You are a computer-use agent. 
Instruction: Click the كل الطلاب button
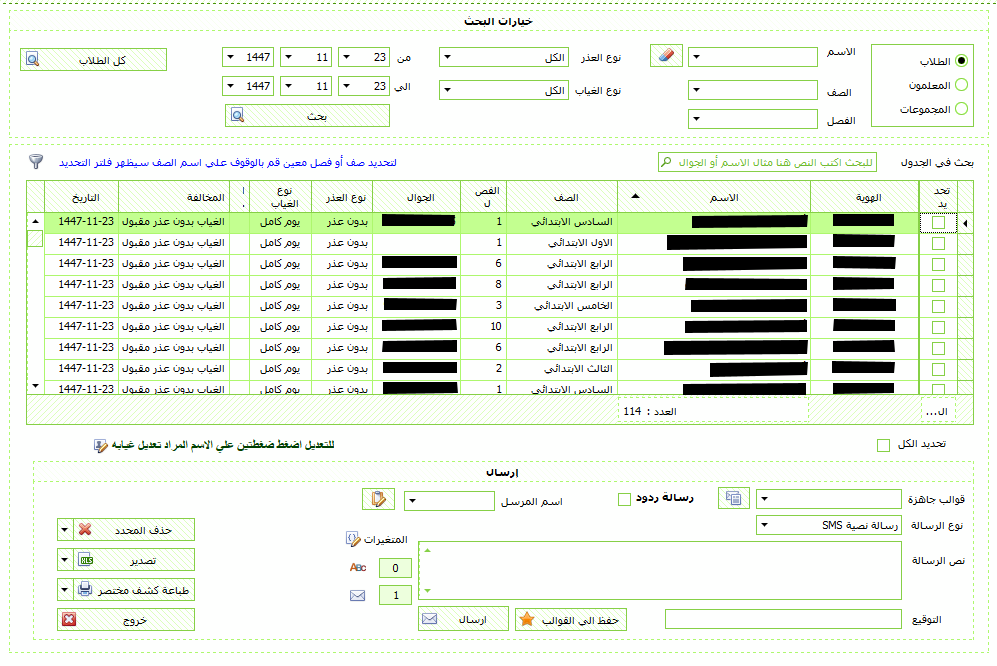[93, 60]
